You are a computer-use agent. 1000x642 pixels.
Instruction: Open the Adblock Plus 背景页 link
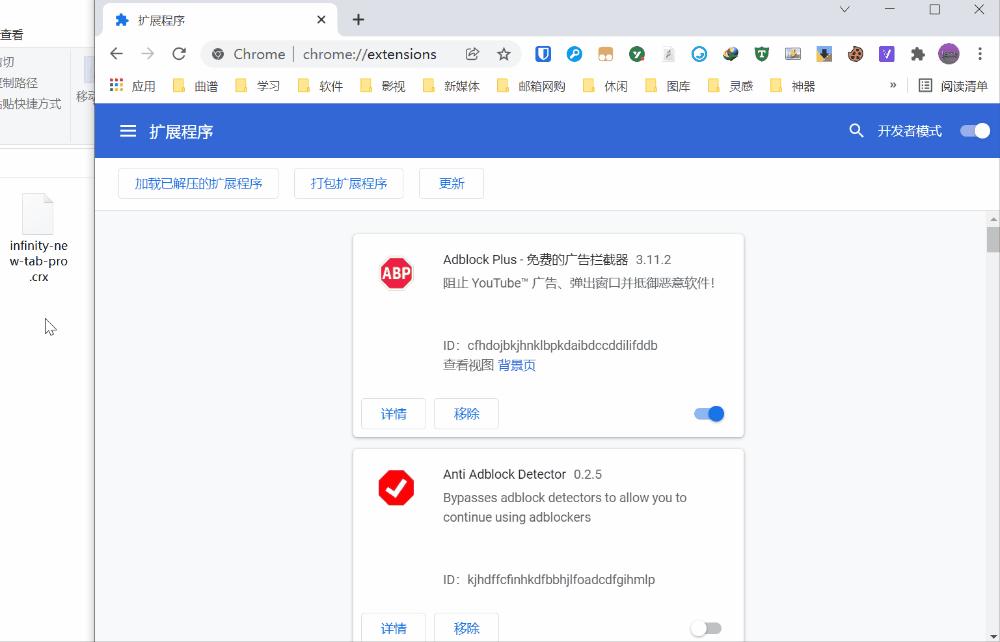[515, 365]
